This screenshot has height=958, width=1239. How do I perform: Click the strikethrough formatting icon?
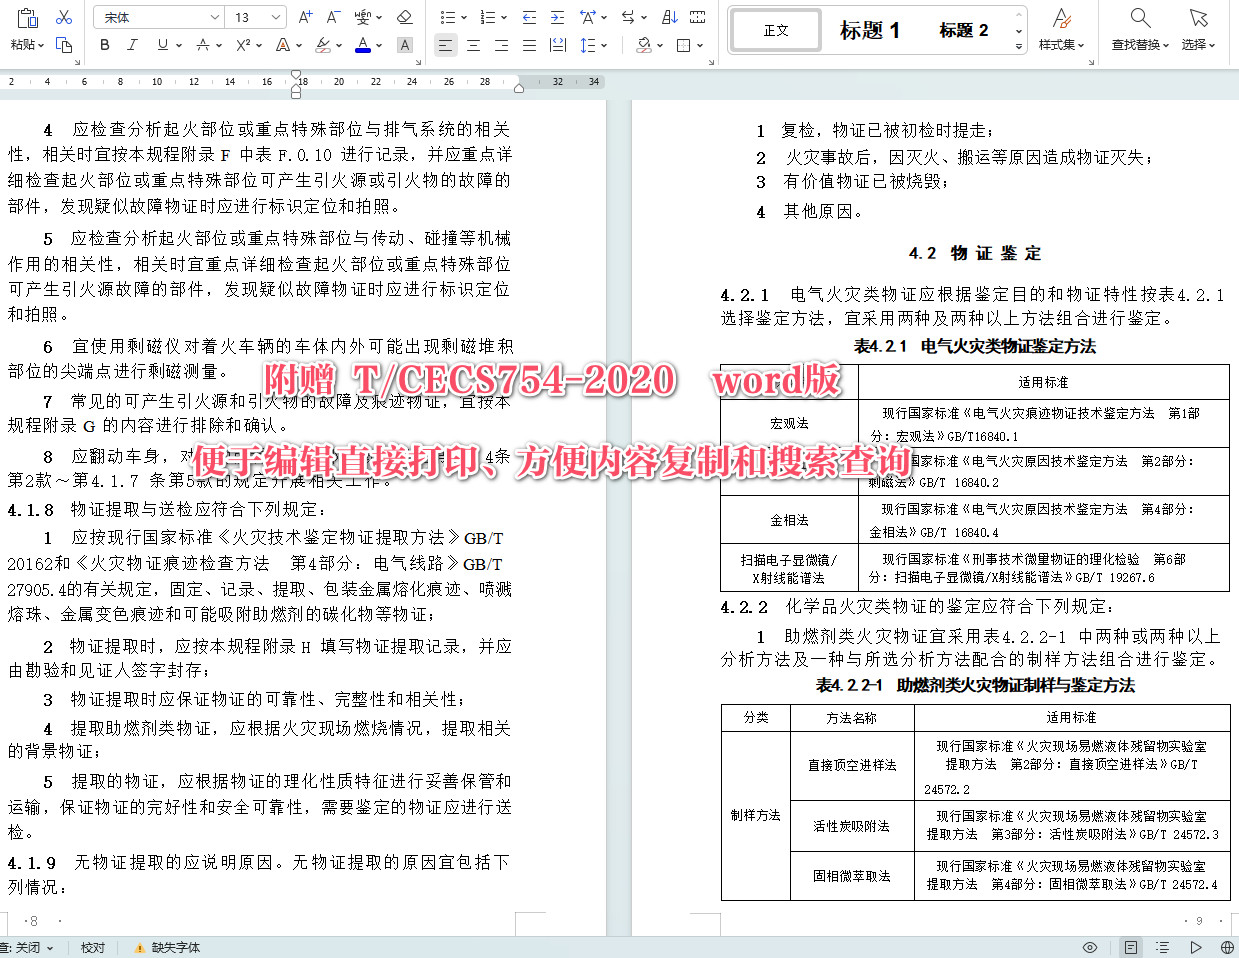(202, 45)
